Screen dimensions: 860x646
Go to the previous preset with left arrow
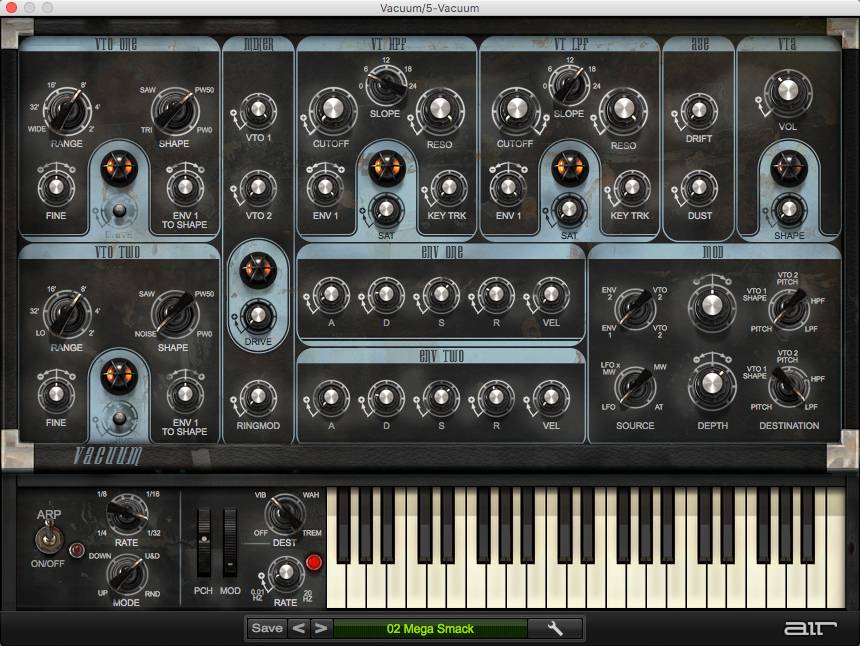point(299,628)
